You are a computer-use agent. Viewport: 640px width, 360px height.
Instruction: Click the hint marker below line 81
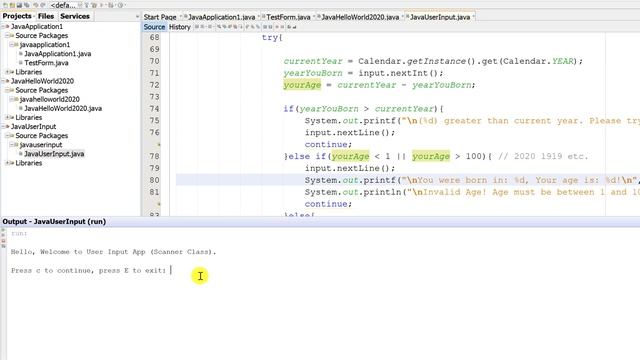(x=158, y=204)
